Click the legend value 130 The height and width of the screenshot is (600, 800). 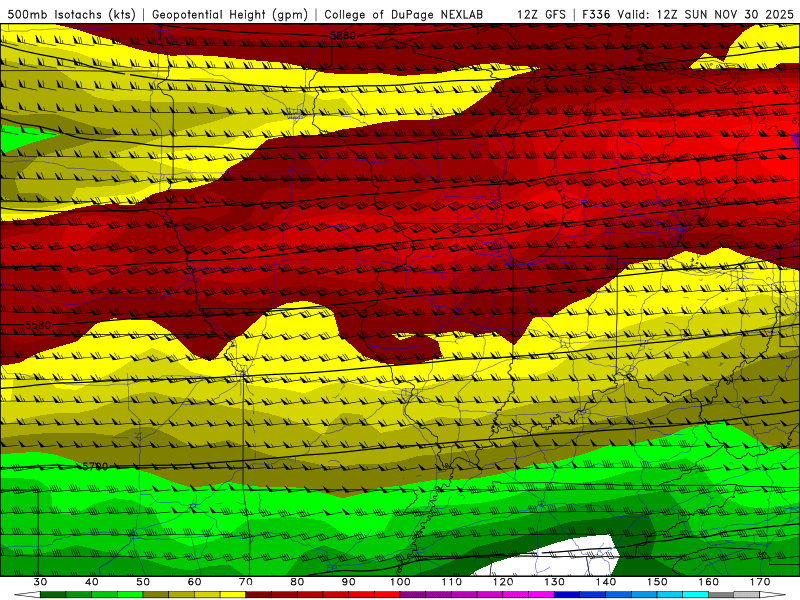coord(554,582)
